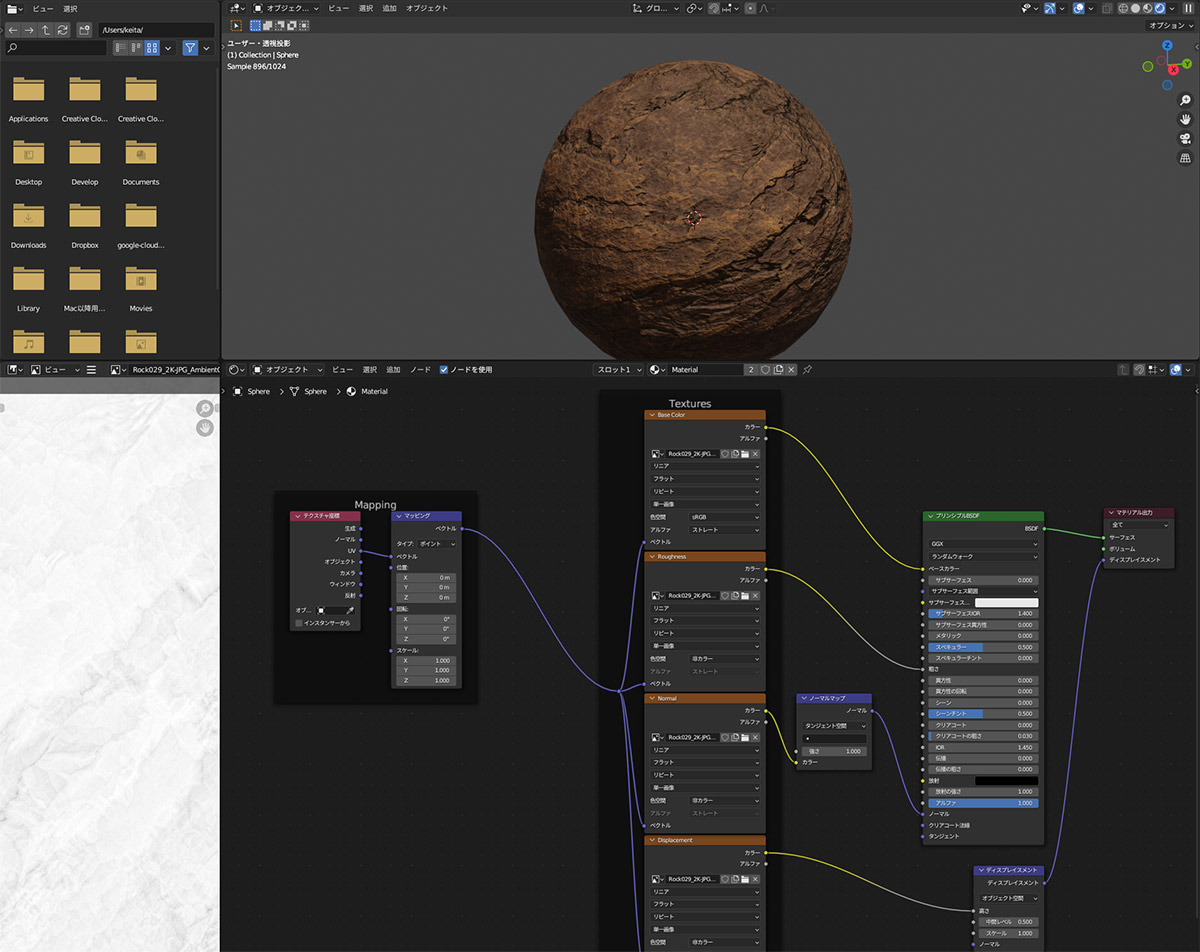Open the ノード menu in the node editor
1200x952 pixels.
[420, 369]
